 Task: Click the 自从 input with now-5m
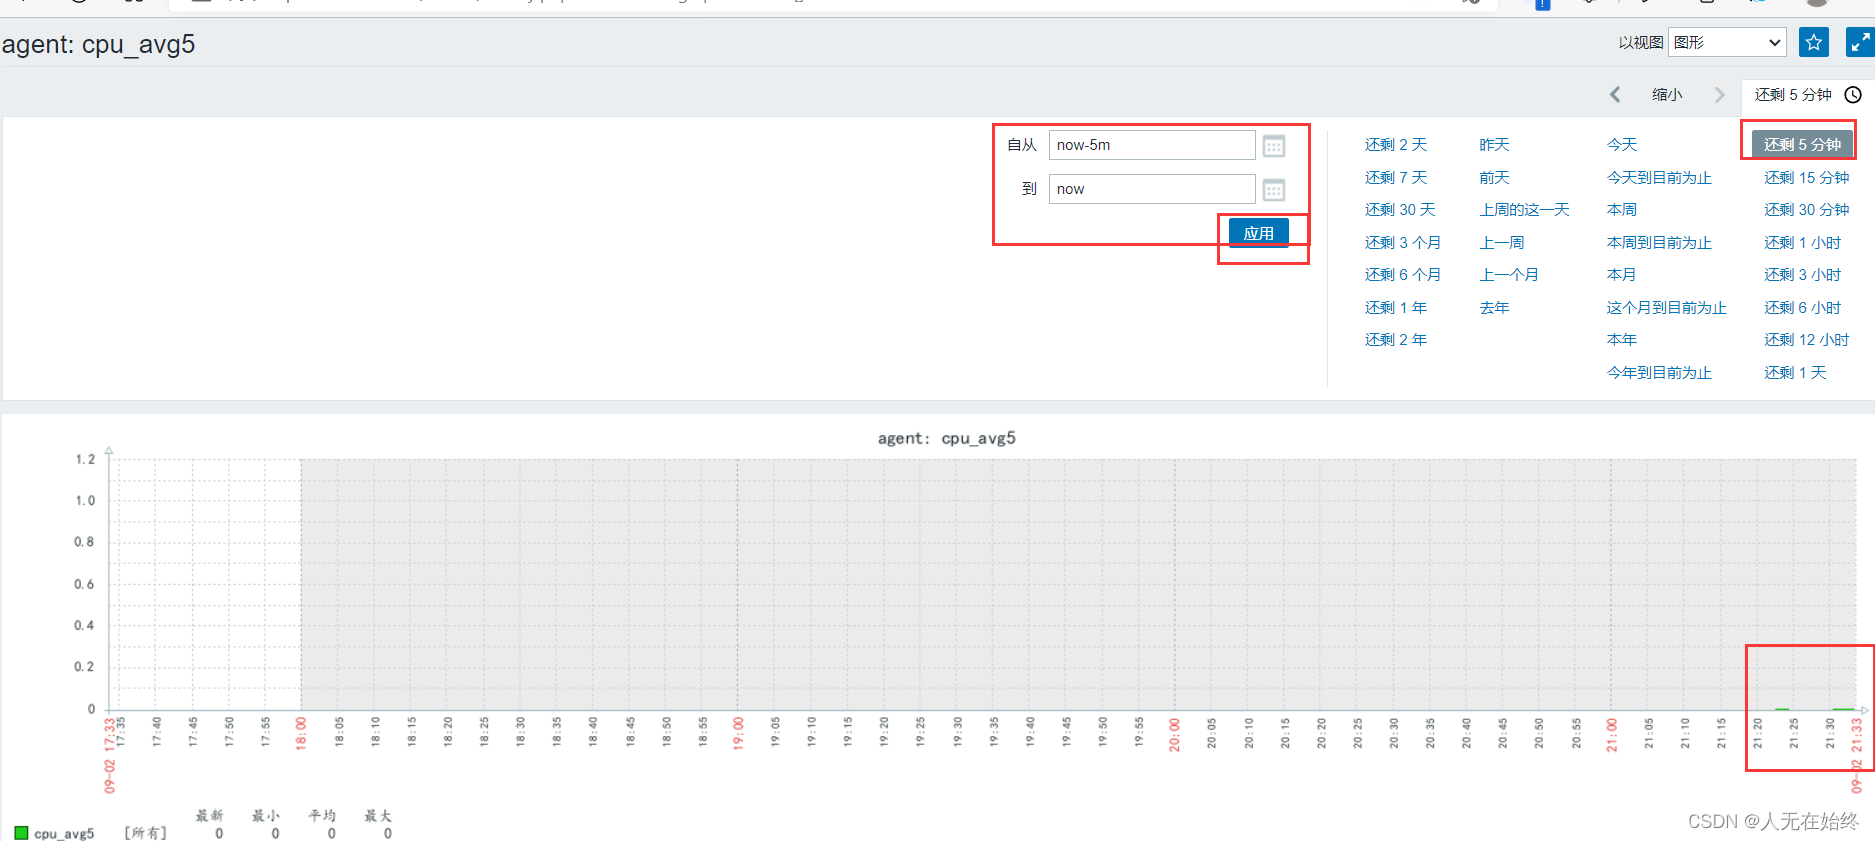click(x=1152, y=145)
